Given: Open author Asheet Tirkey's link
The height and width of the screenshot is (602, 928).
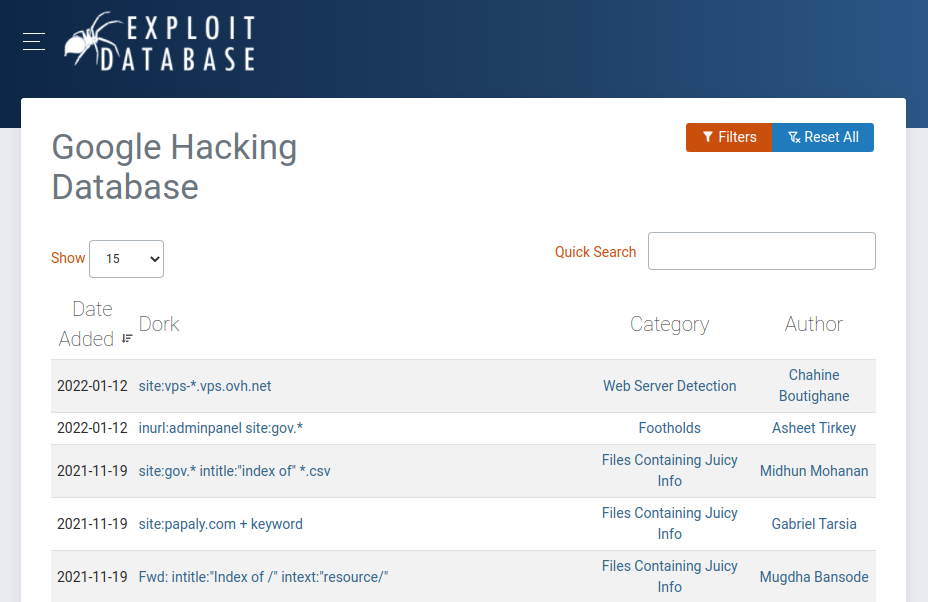Looking at the screenshot, I should click(813, 428).
